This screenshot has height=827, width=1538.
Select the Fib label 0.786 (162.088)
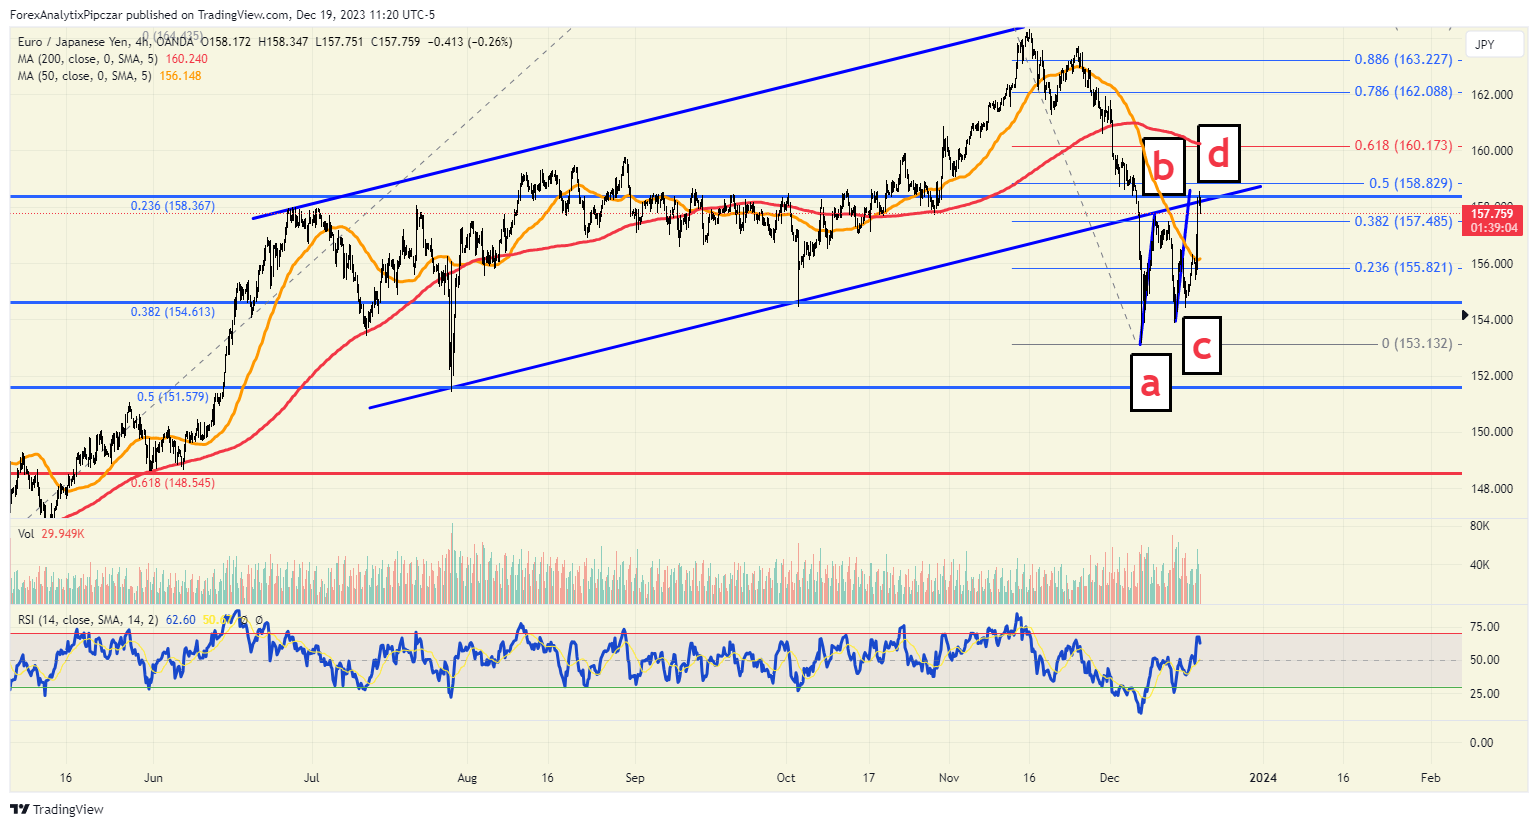click(x=1403, y=92)
